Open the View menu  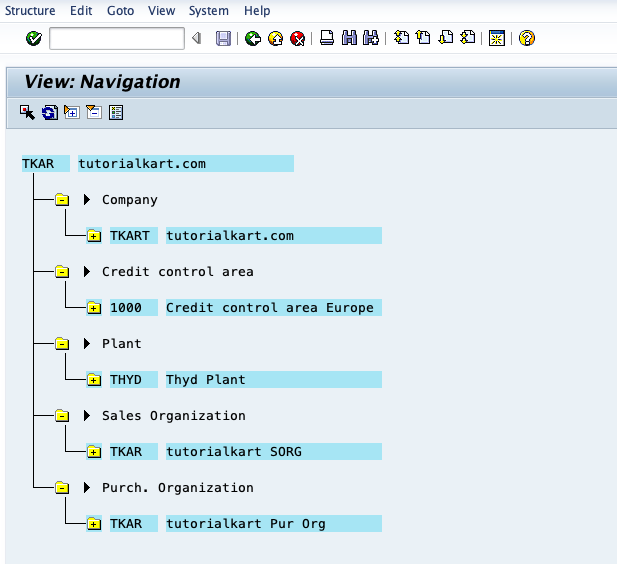161,11
